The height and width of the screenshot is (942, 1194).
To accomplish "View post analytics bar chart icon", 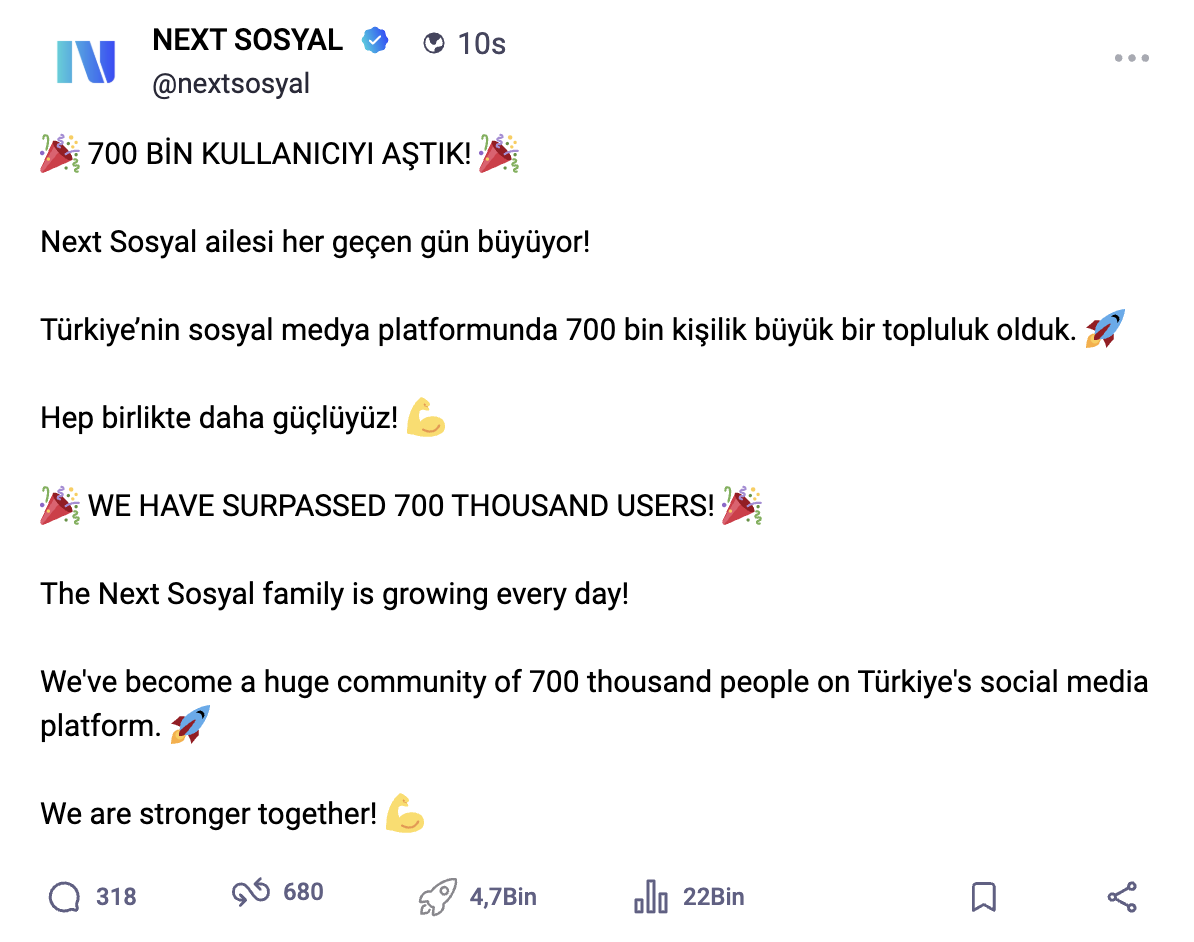I will 651,897.
